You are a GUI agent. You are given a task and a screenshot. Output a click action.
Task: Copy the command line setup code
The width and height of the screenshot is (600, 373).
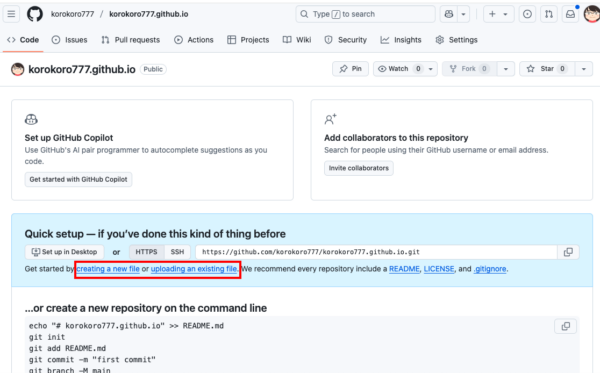(565, 326)
